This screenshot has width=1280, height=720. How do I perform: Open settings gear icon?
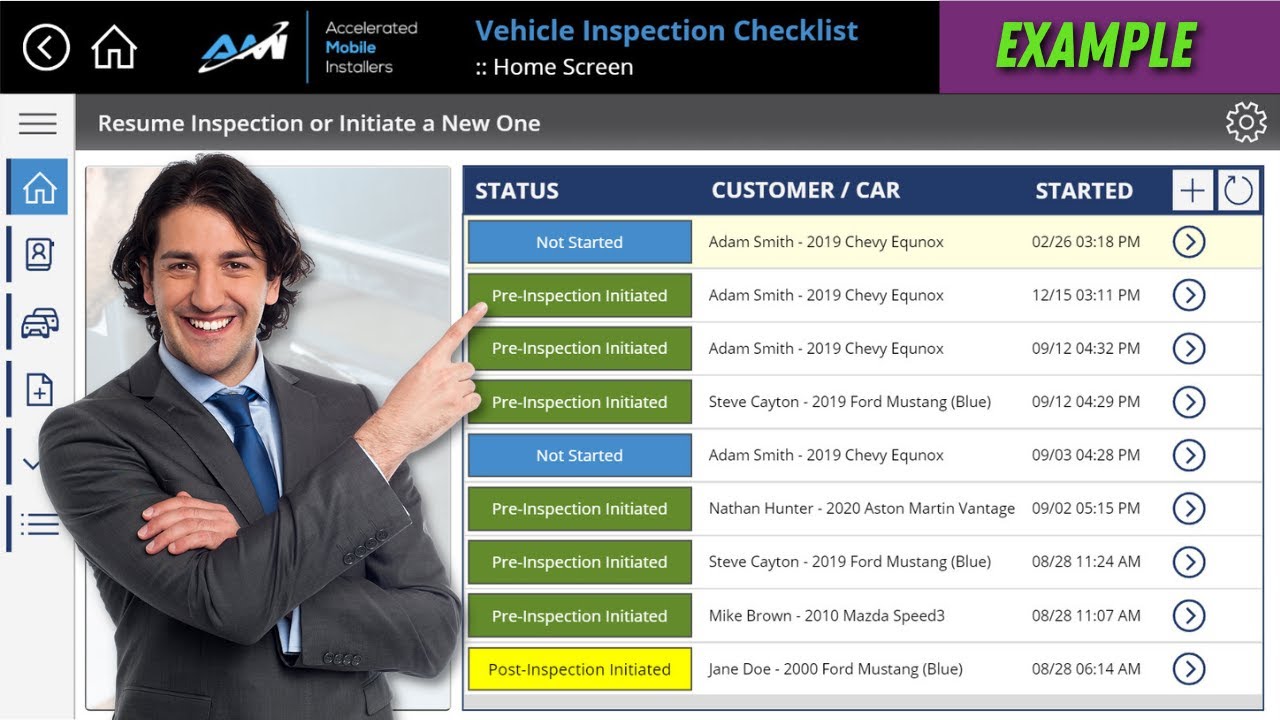pos(1246,123)
